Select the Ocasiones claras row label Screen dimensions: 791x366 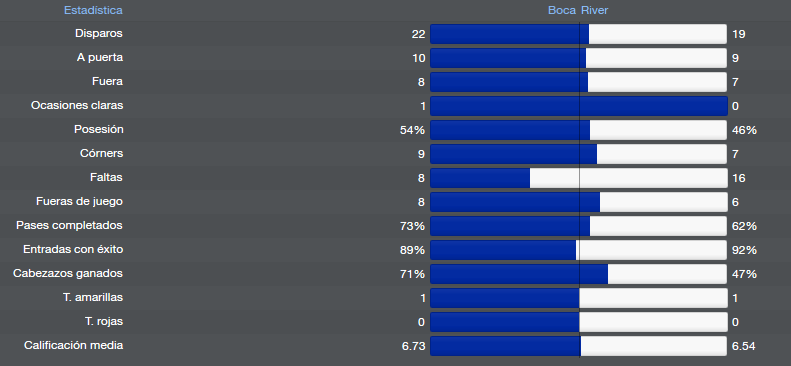77,105
